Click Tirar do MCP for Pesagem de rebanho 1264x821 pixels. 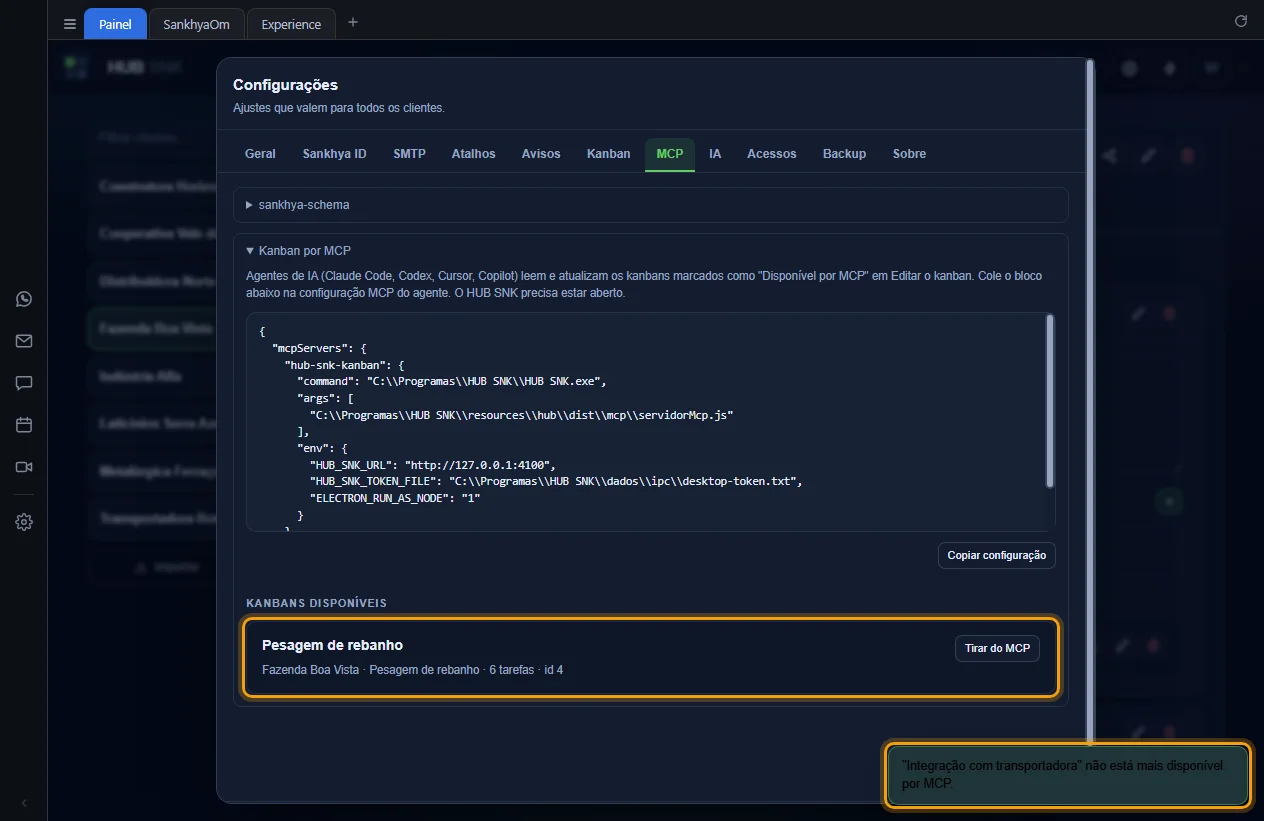click(x=997, y=648)
